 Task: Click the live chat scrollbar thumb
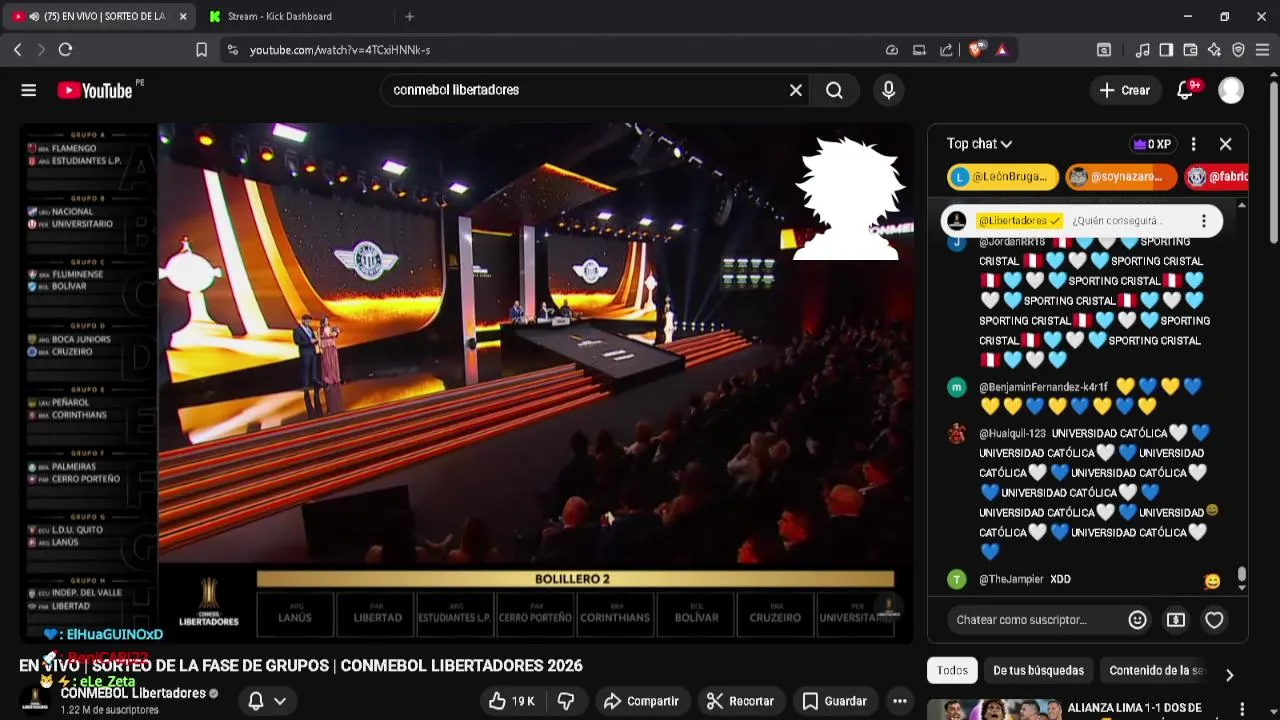tap(1242, 574)
